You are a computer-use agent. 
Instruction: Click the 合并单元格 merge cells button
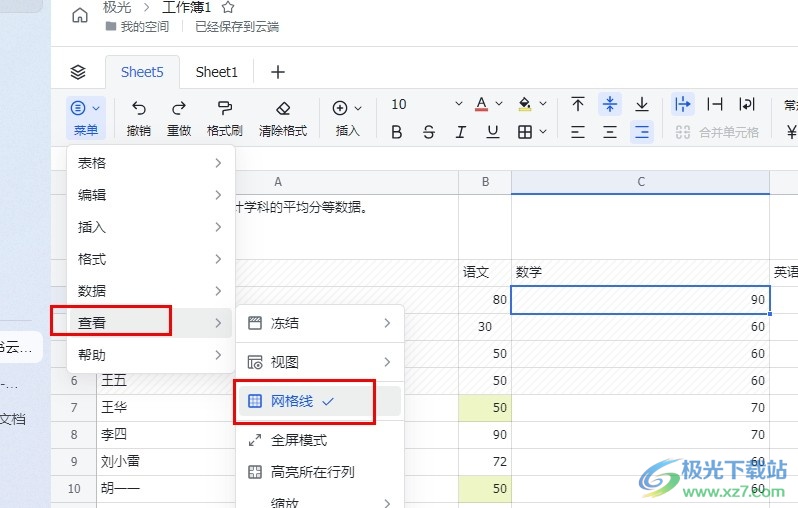(717, 132)
